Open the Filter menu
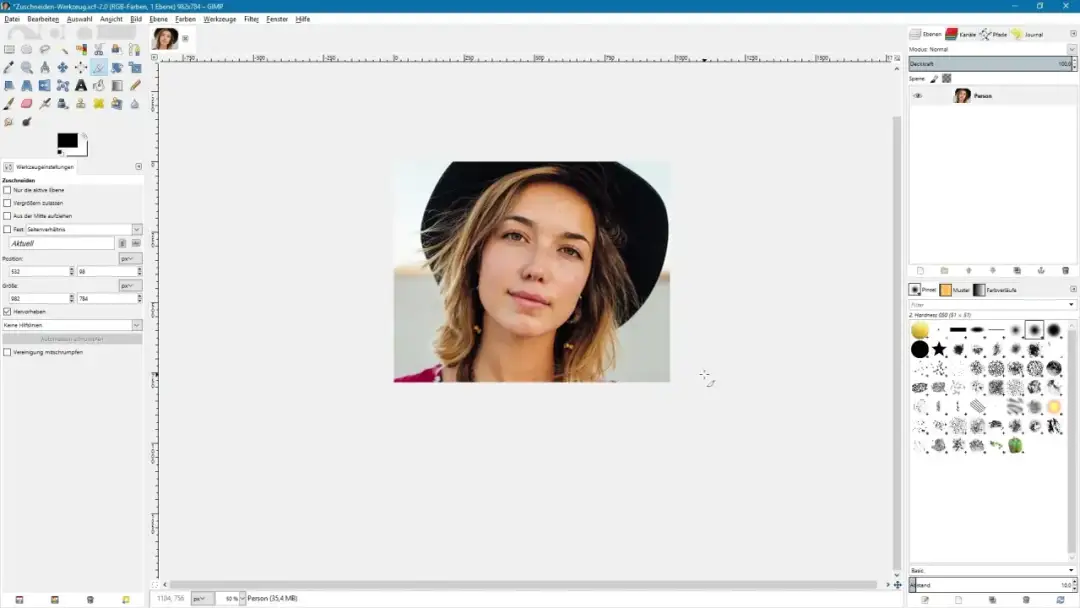Screen dimensions: 1080x608 coord(250,18)
